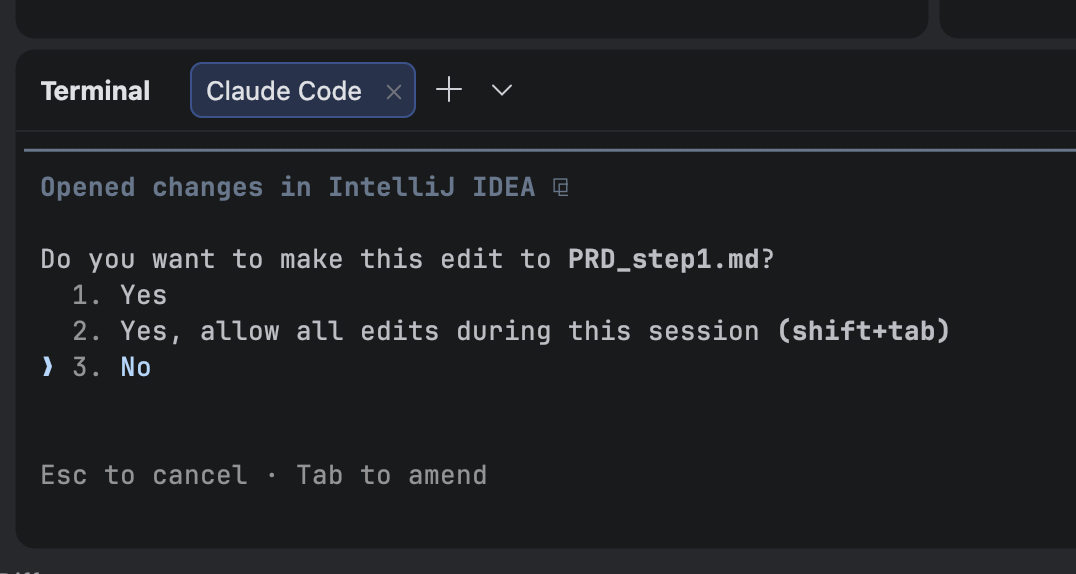
Task: Click the selection arrow beside option 3
Action: tap(47, 367)
